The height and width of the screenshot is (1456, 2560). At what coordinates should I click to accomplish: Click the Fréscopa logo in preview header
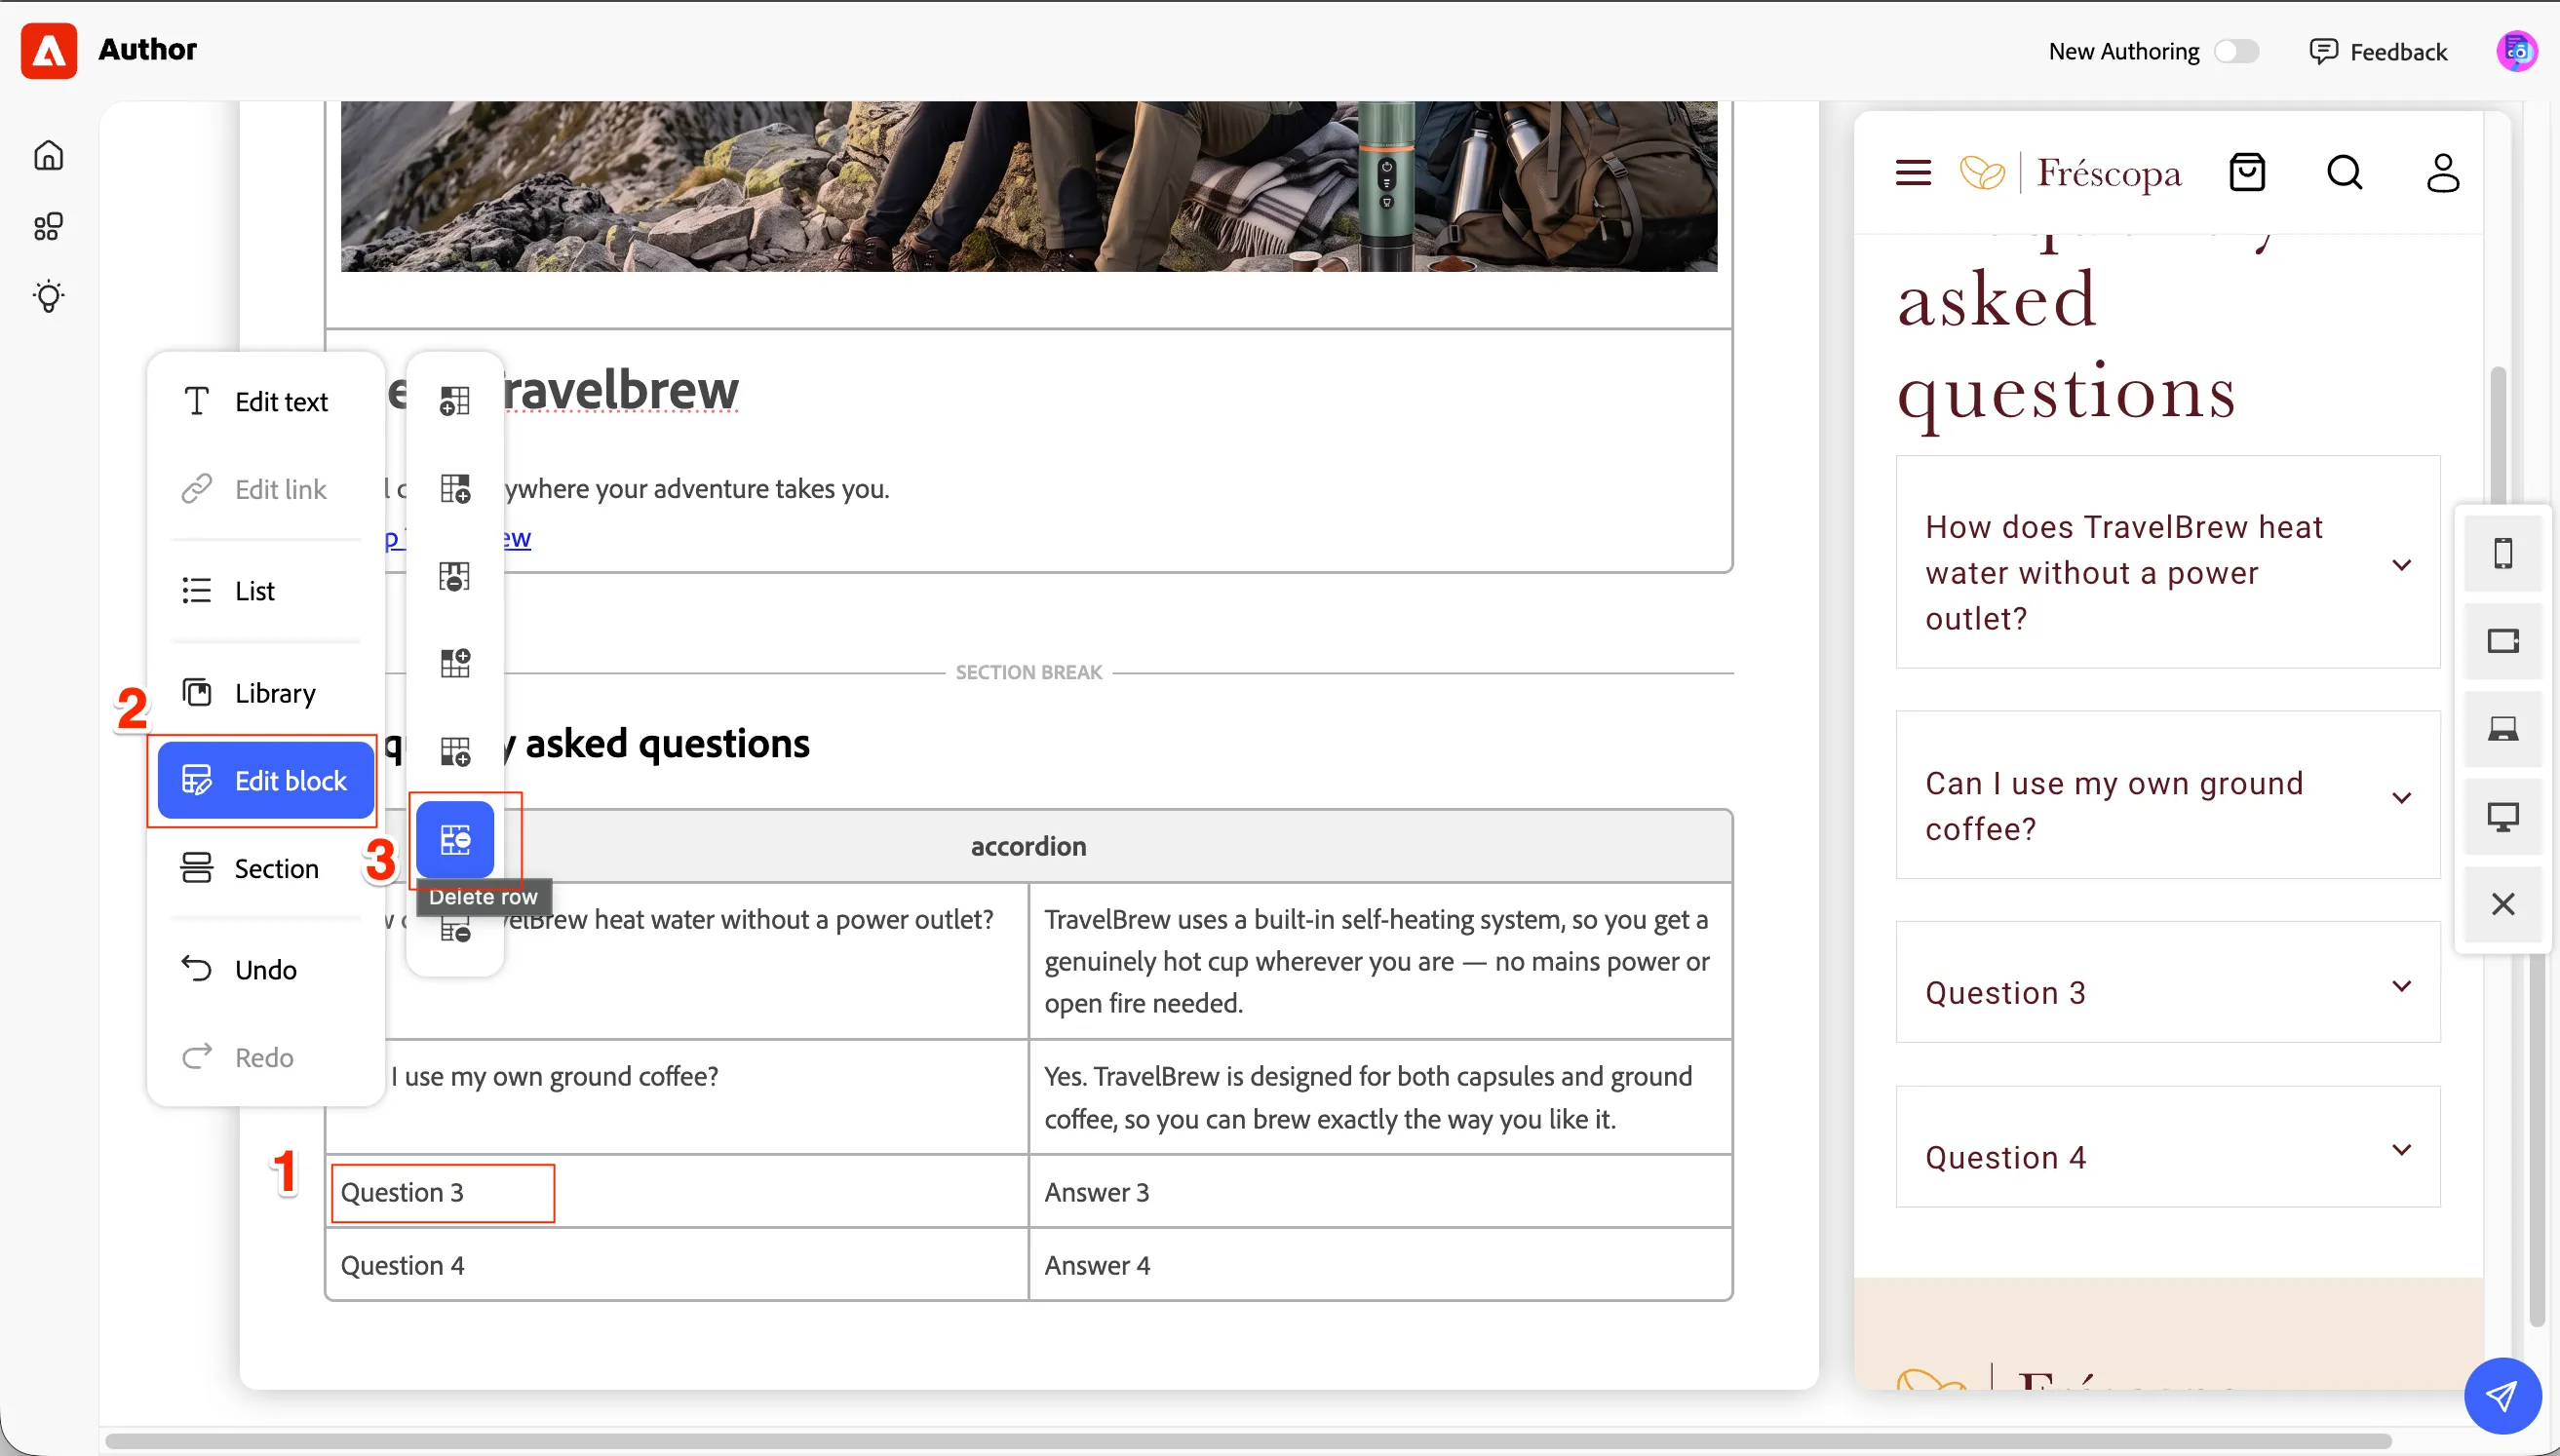[2070, 173]
